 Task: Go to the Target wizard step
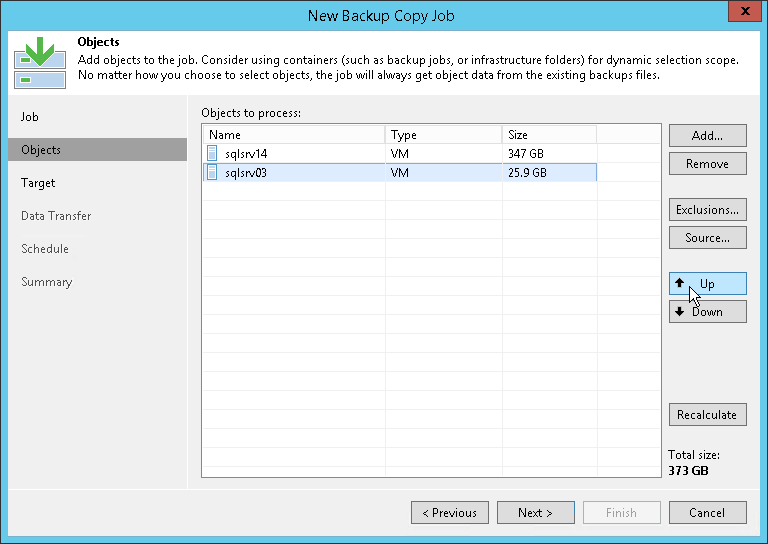pos(38,183)
